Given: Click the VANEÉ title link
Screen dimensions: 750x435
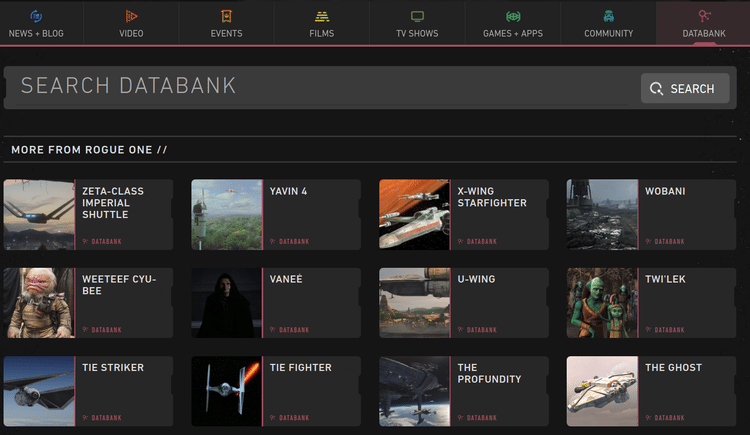Looking at the screenshot, I should 286,279.
